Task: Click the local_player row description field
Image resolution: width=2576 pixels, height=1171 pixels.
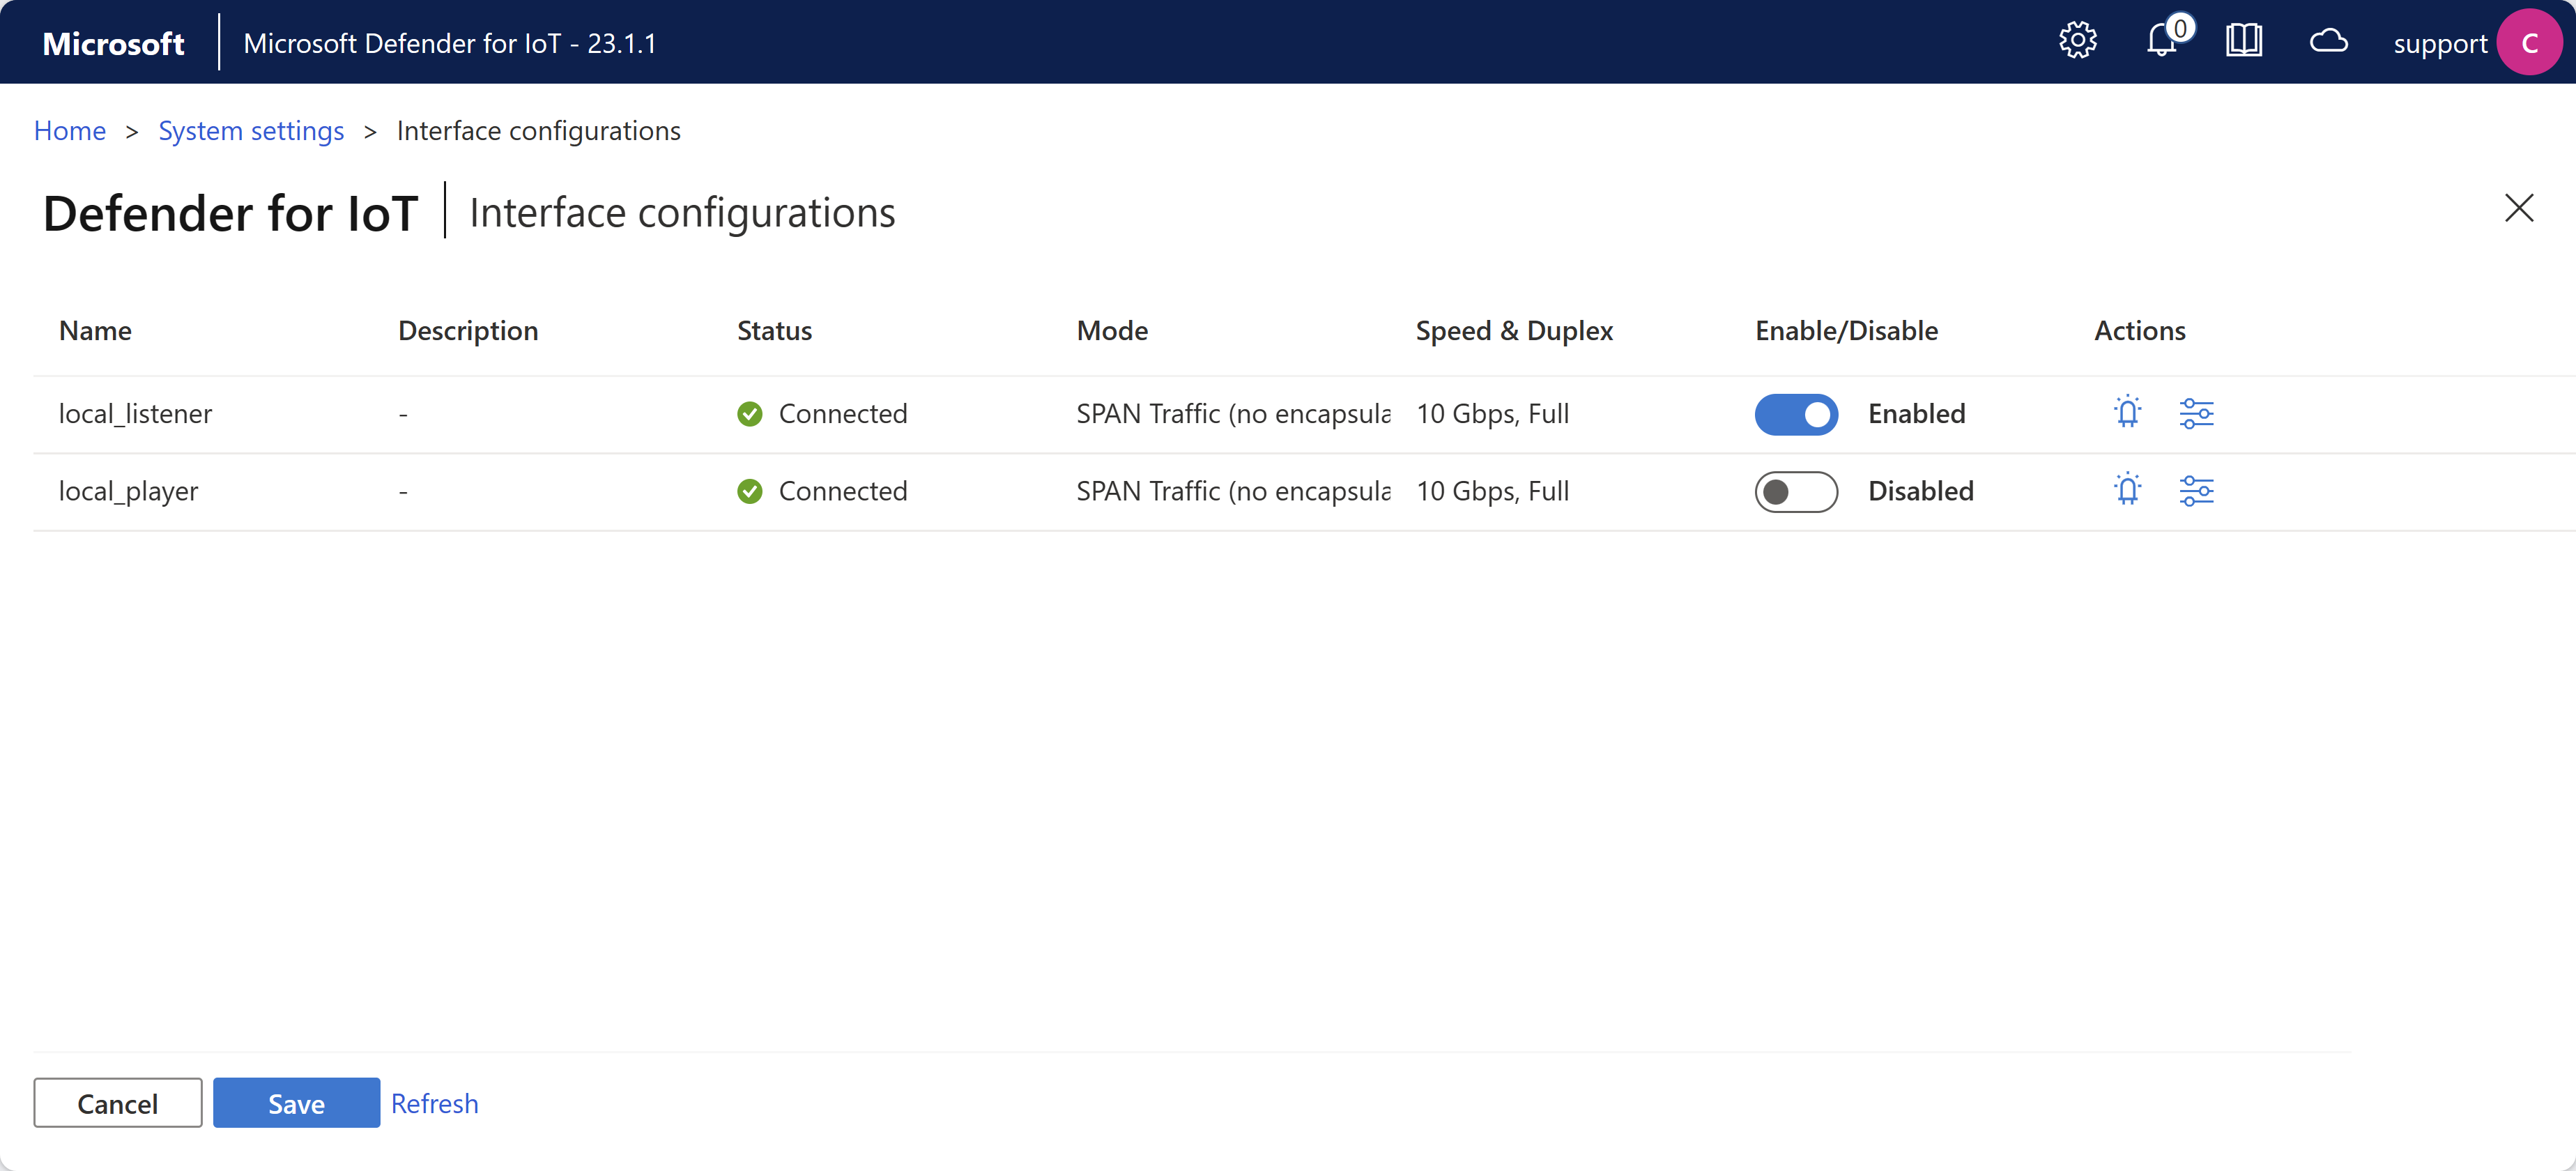Action: point(403,489)
